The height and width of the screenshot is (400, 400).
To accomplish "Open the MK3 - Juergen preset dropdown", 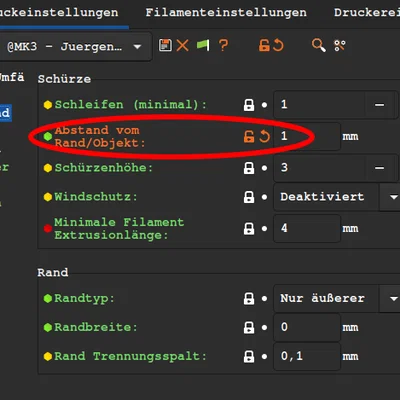I will click(75, 47).
